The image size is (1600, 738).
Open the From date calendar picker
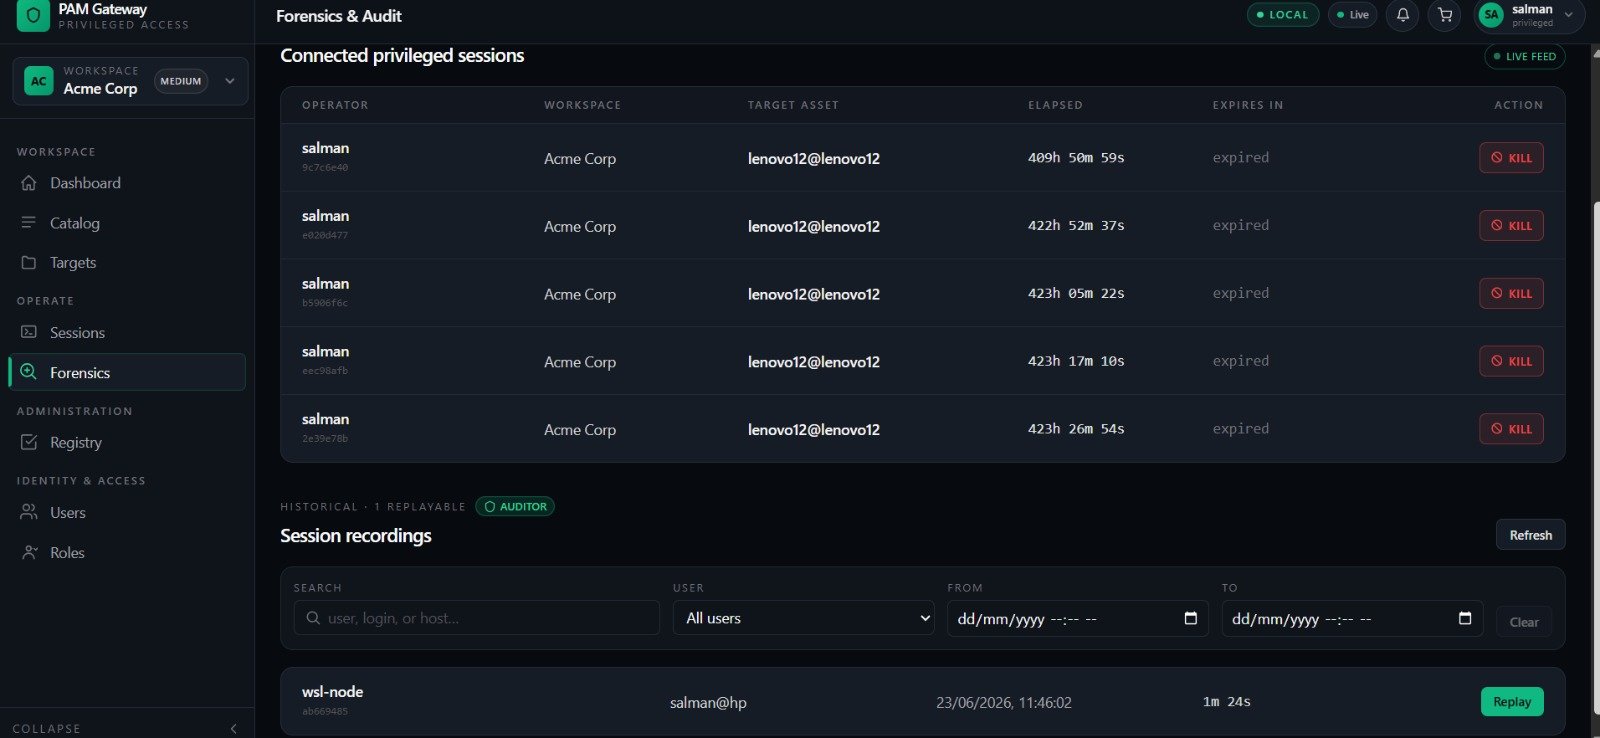click(x=1190, y=618)
